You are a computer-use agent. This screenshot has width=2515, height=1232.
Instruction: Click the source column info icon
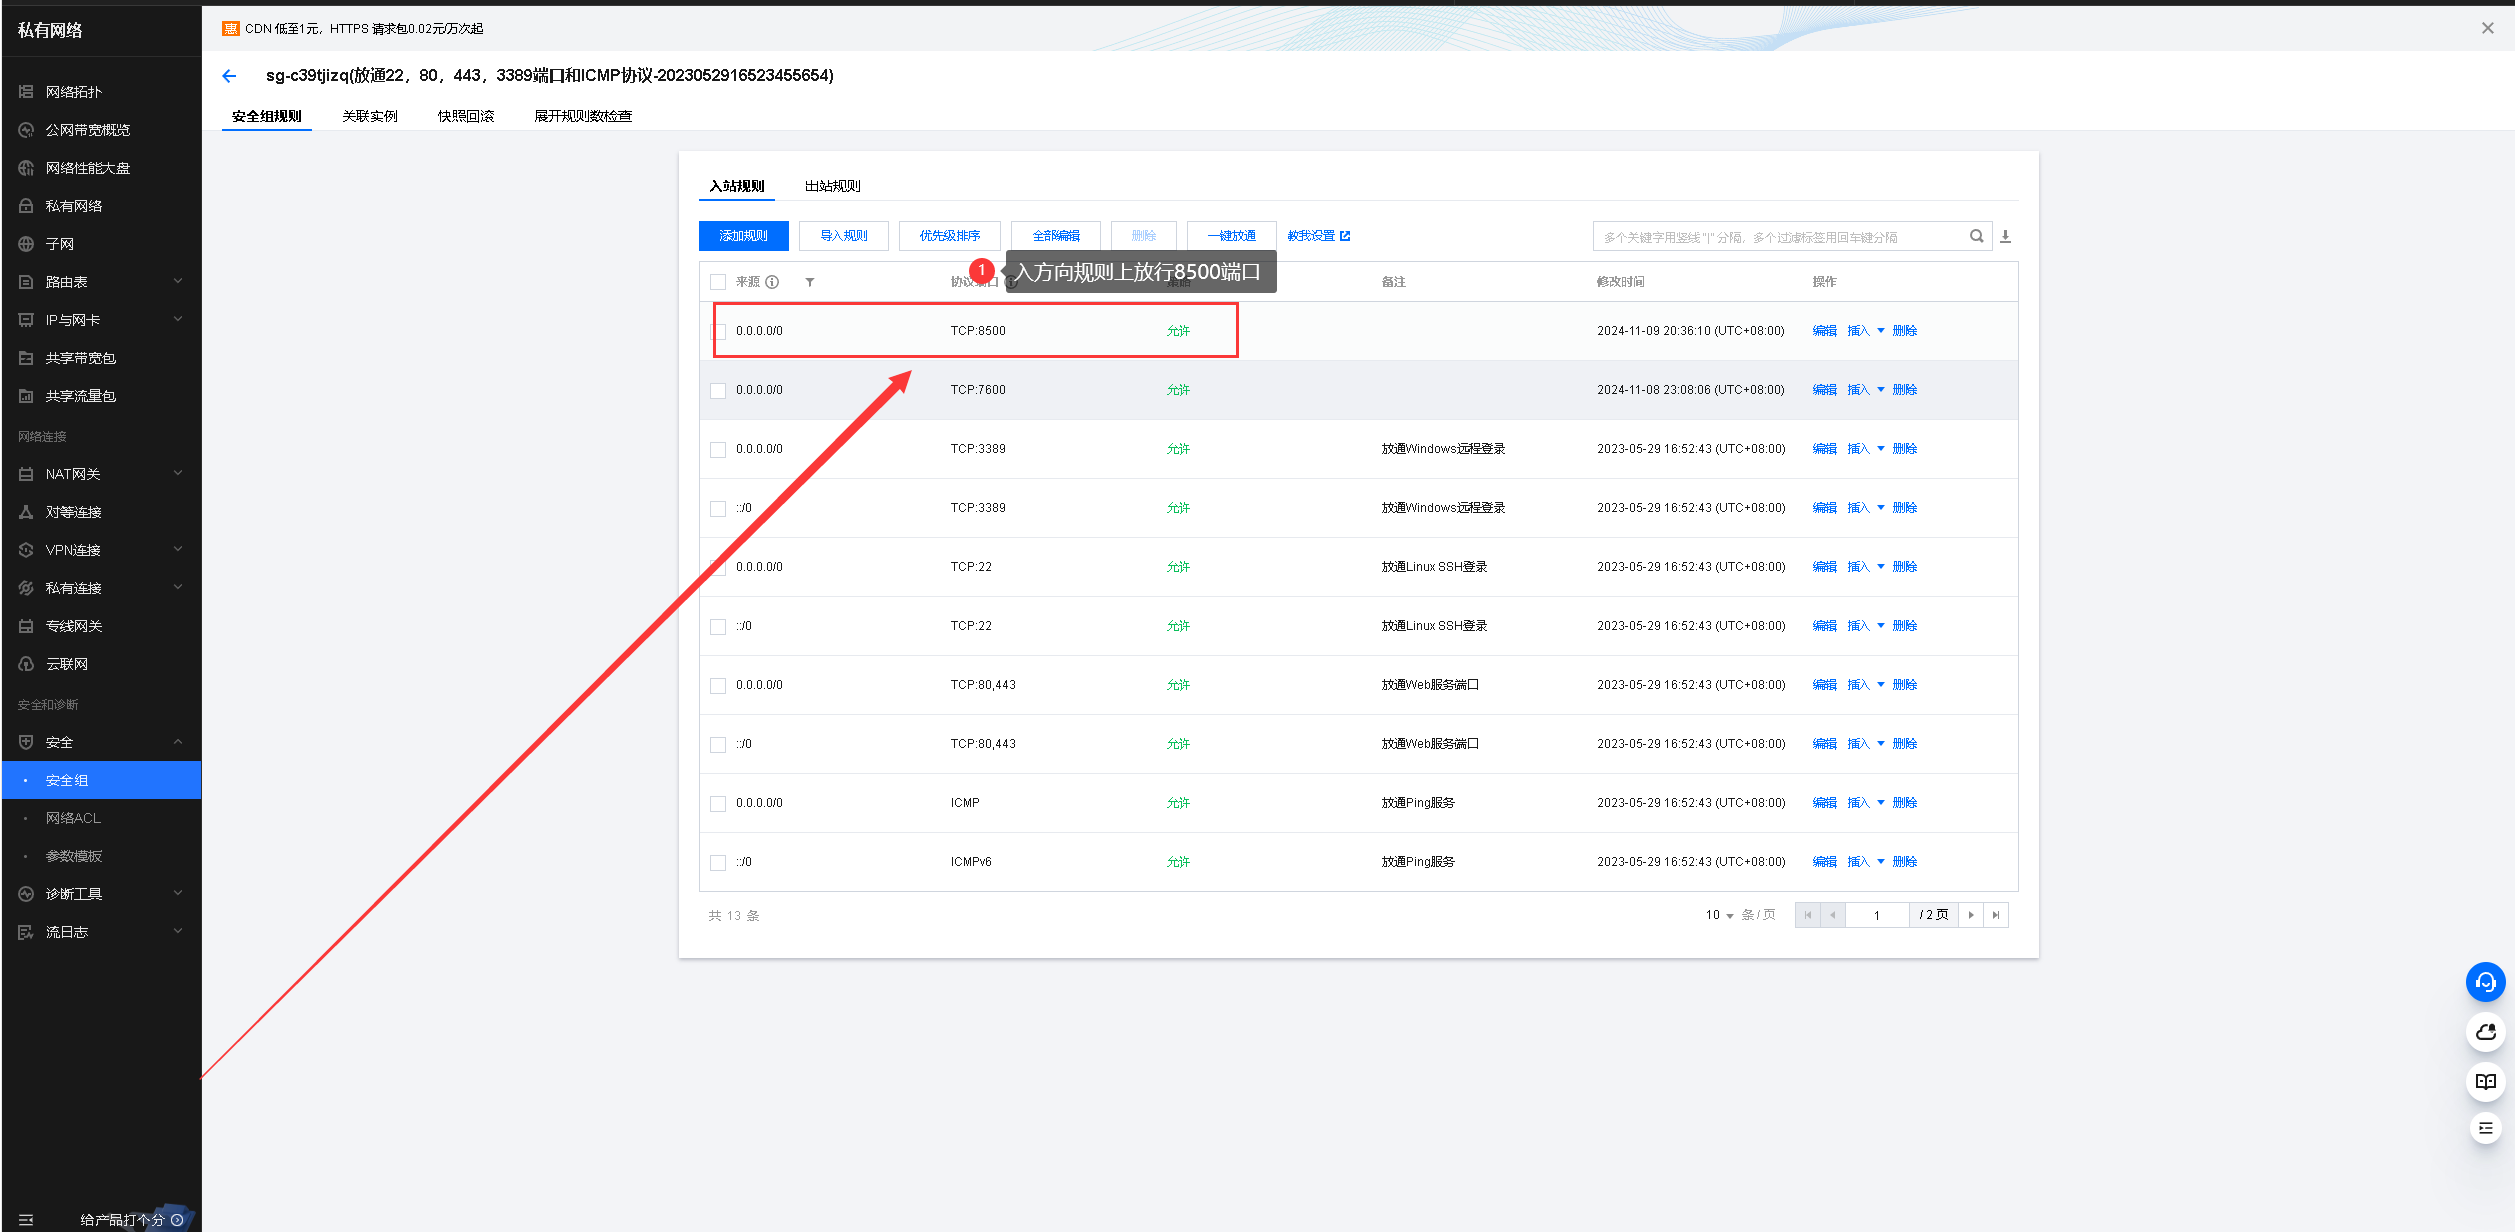[x=772, y=282]
